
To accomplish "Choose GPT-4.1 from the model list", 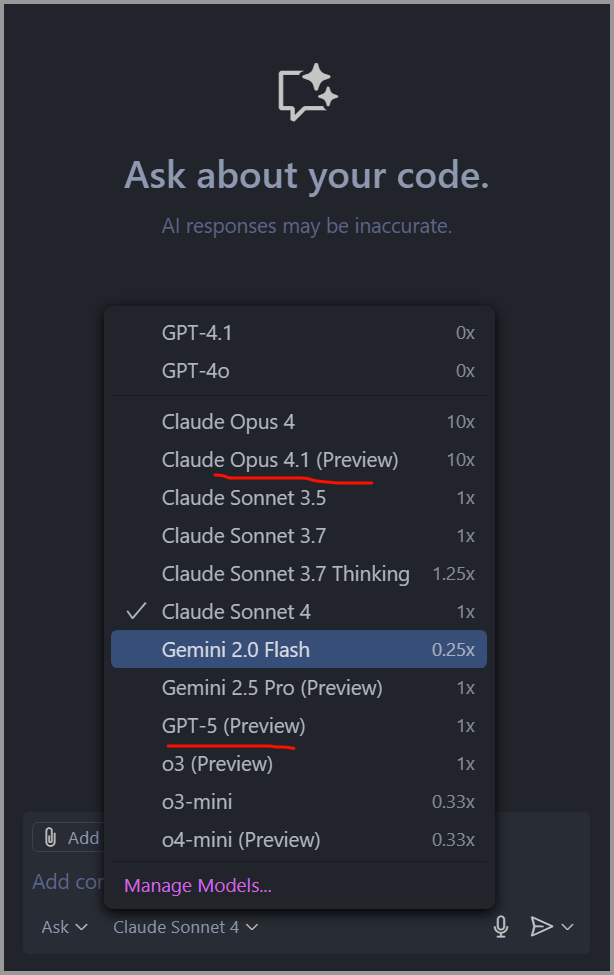I will tap(197, 333).
